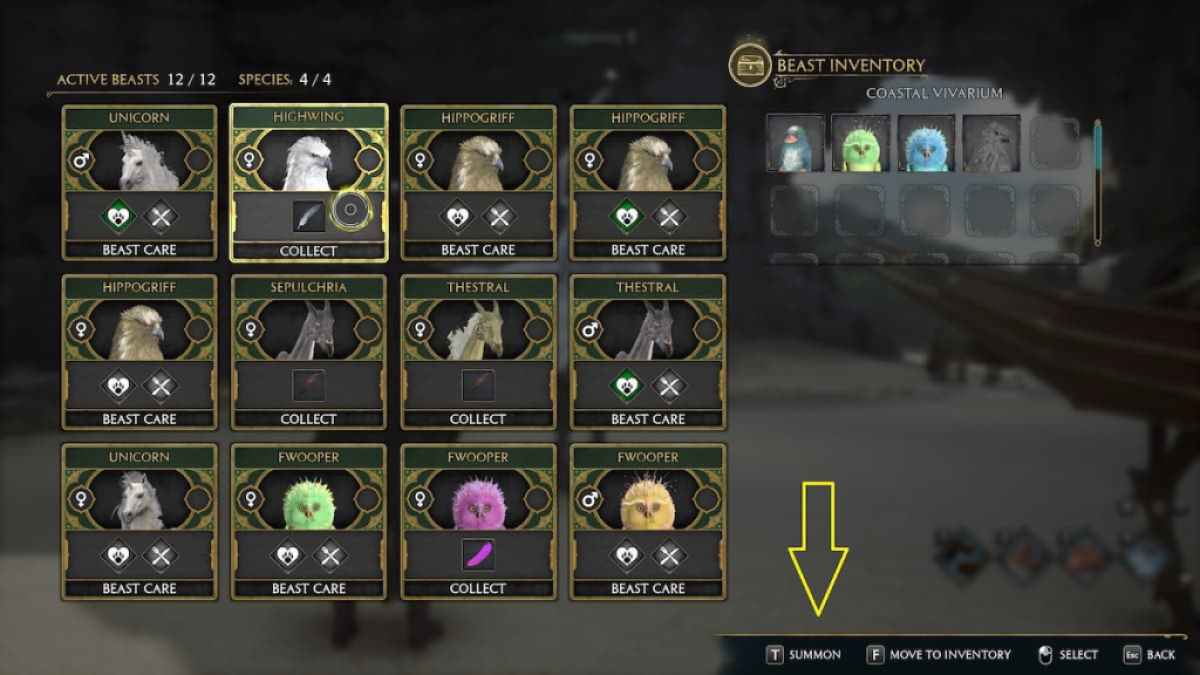Click the Beast Inventory chest icon

(x=749, y=65)
